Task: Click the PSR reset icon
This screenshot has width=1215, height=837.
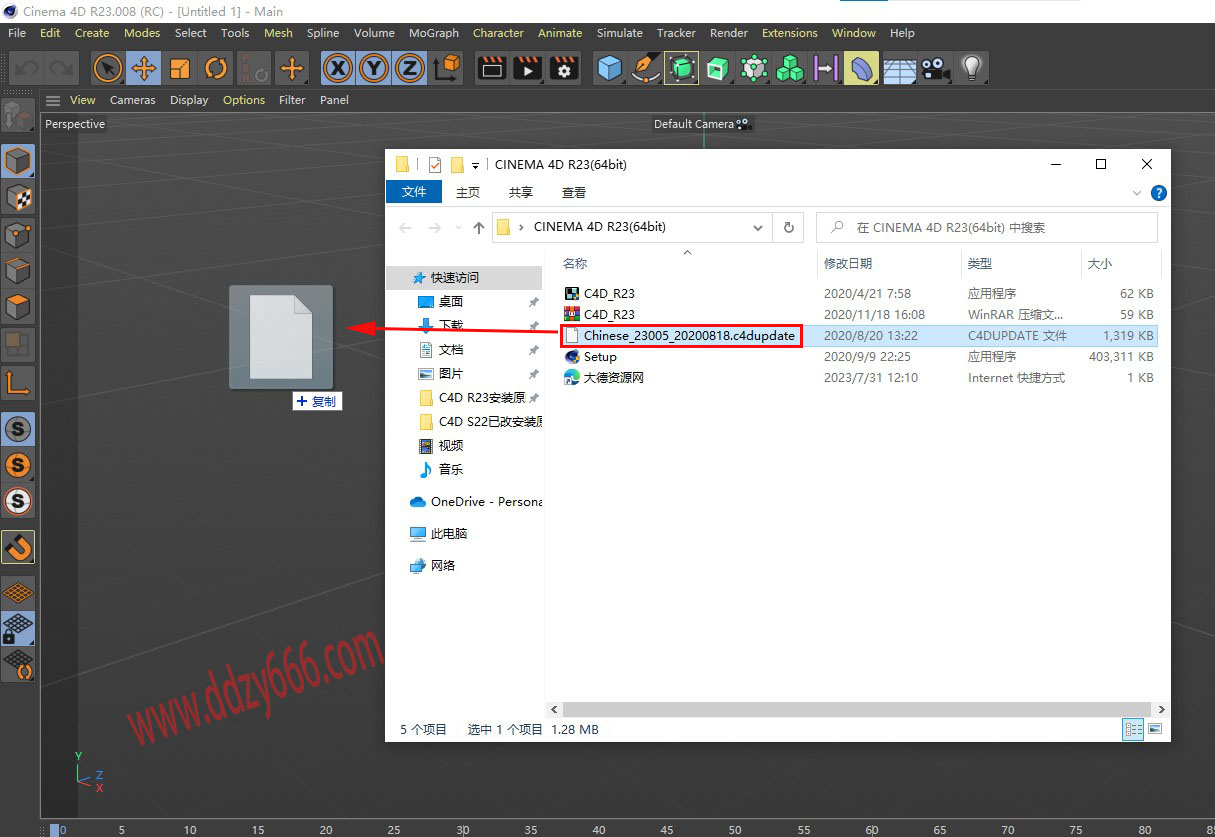Action: pos(254,68)
